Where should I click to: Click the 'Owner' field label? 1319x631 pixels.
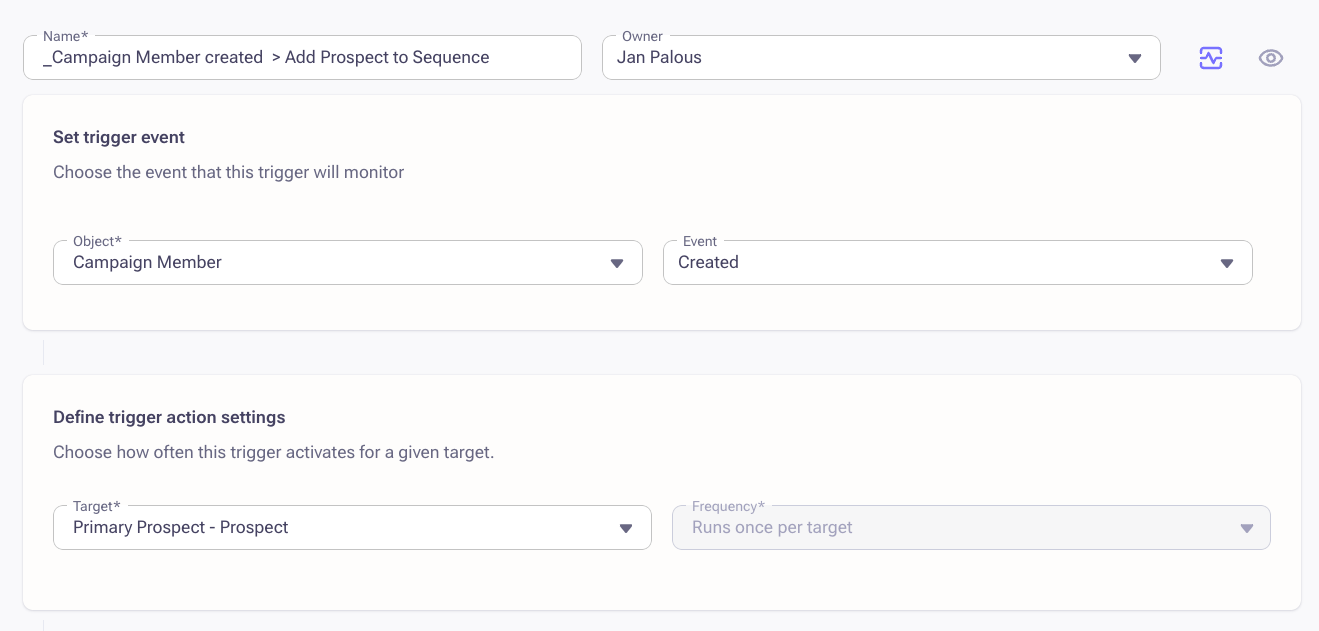pos(642,36)
